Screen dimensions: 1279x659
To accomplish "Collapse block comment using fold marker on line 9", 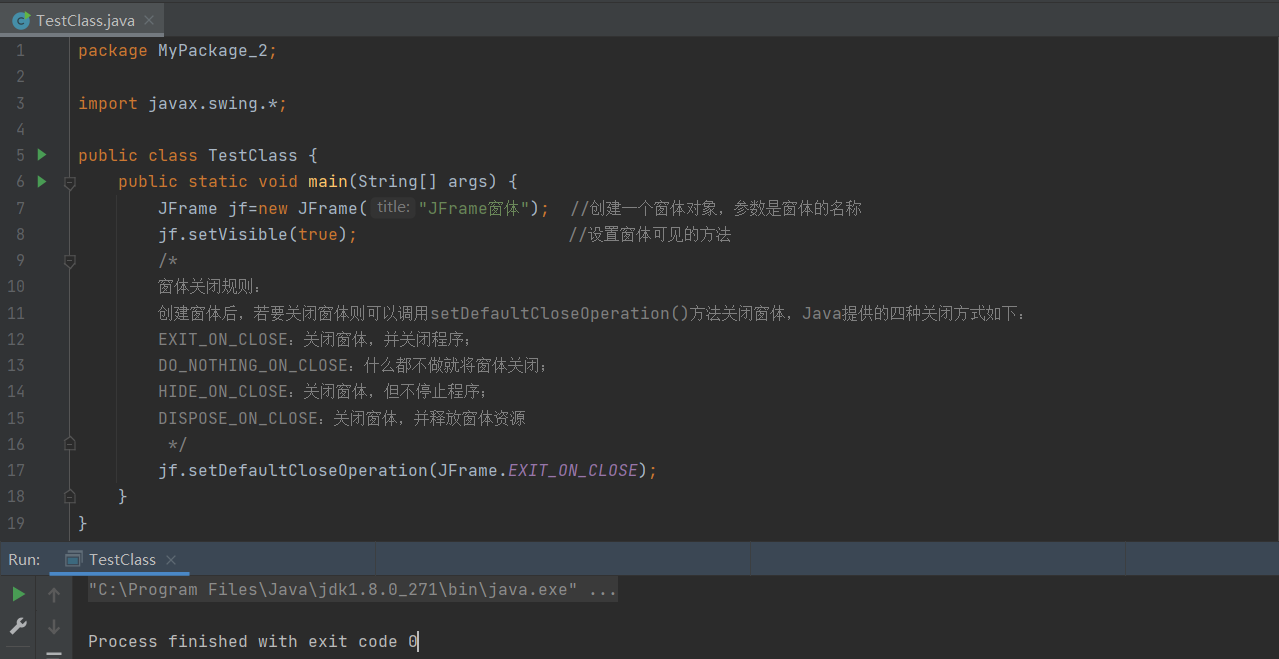I will [69, 260].
